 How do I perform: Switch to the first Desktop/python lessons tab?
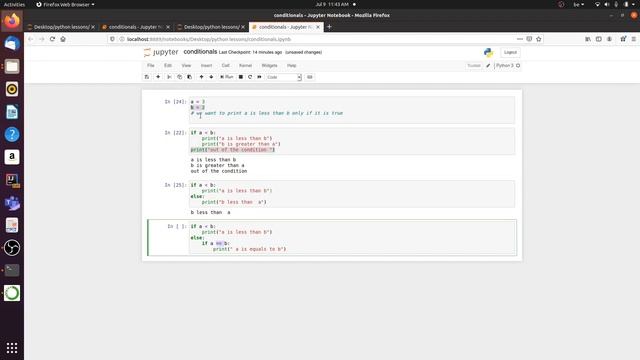pos(61,27)
